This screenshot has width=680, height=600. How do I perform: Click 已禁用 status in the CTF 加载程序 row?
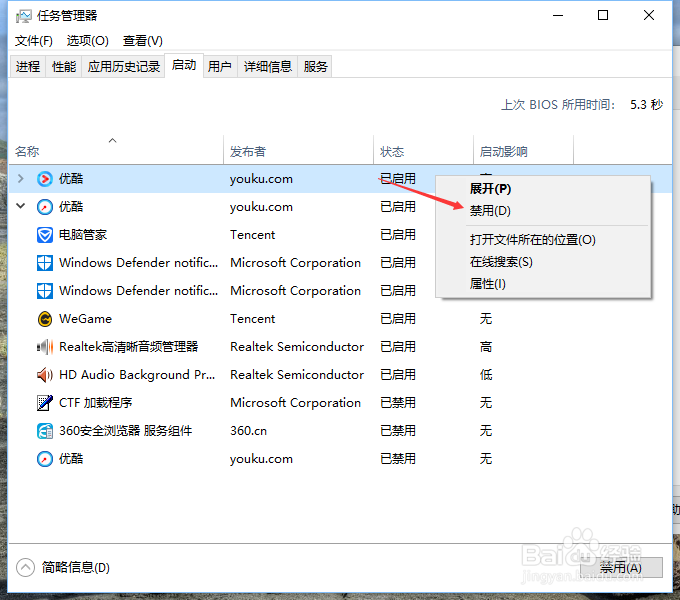398,403
